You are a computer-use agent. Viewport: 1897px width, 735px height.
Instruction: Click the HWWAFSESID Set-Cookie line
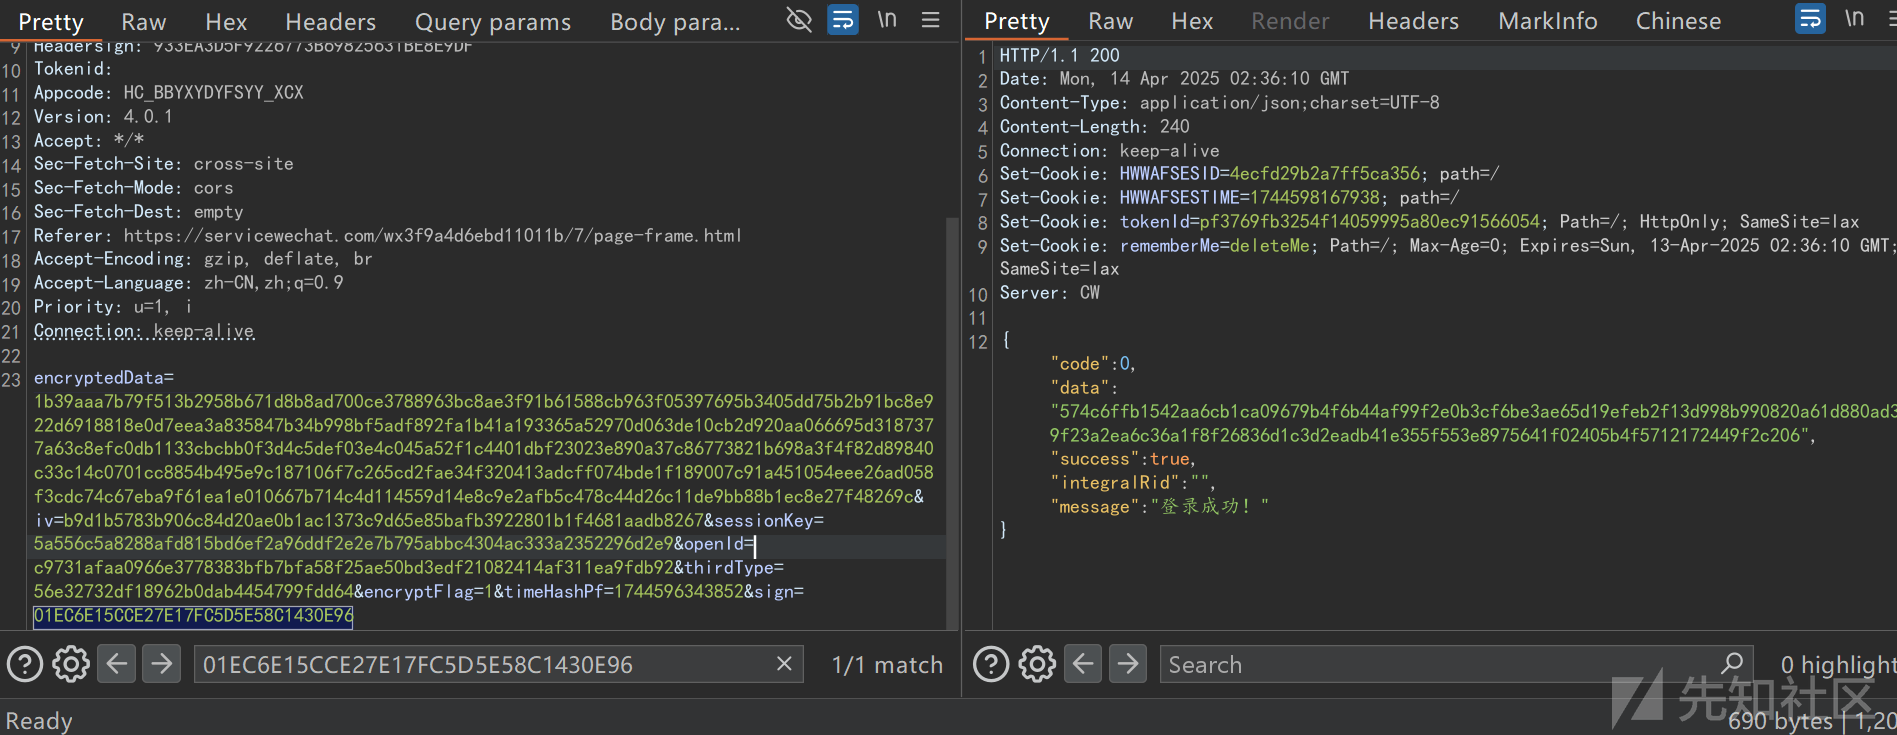click(1249, 173)
